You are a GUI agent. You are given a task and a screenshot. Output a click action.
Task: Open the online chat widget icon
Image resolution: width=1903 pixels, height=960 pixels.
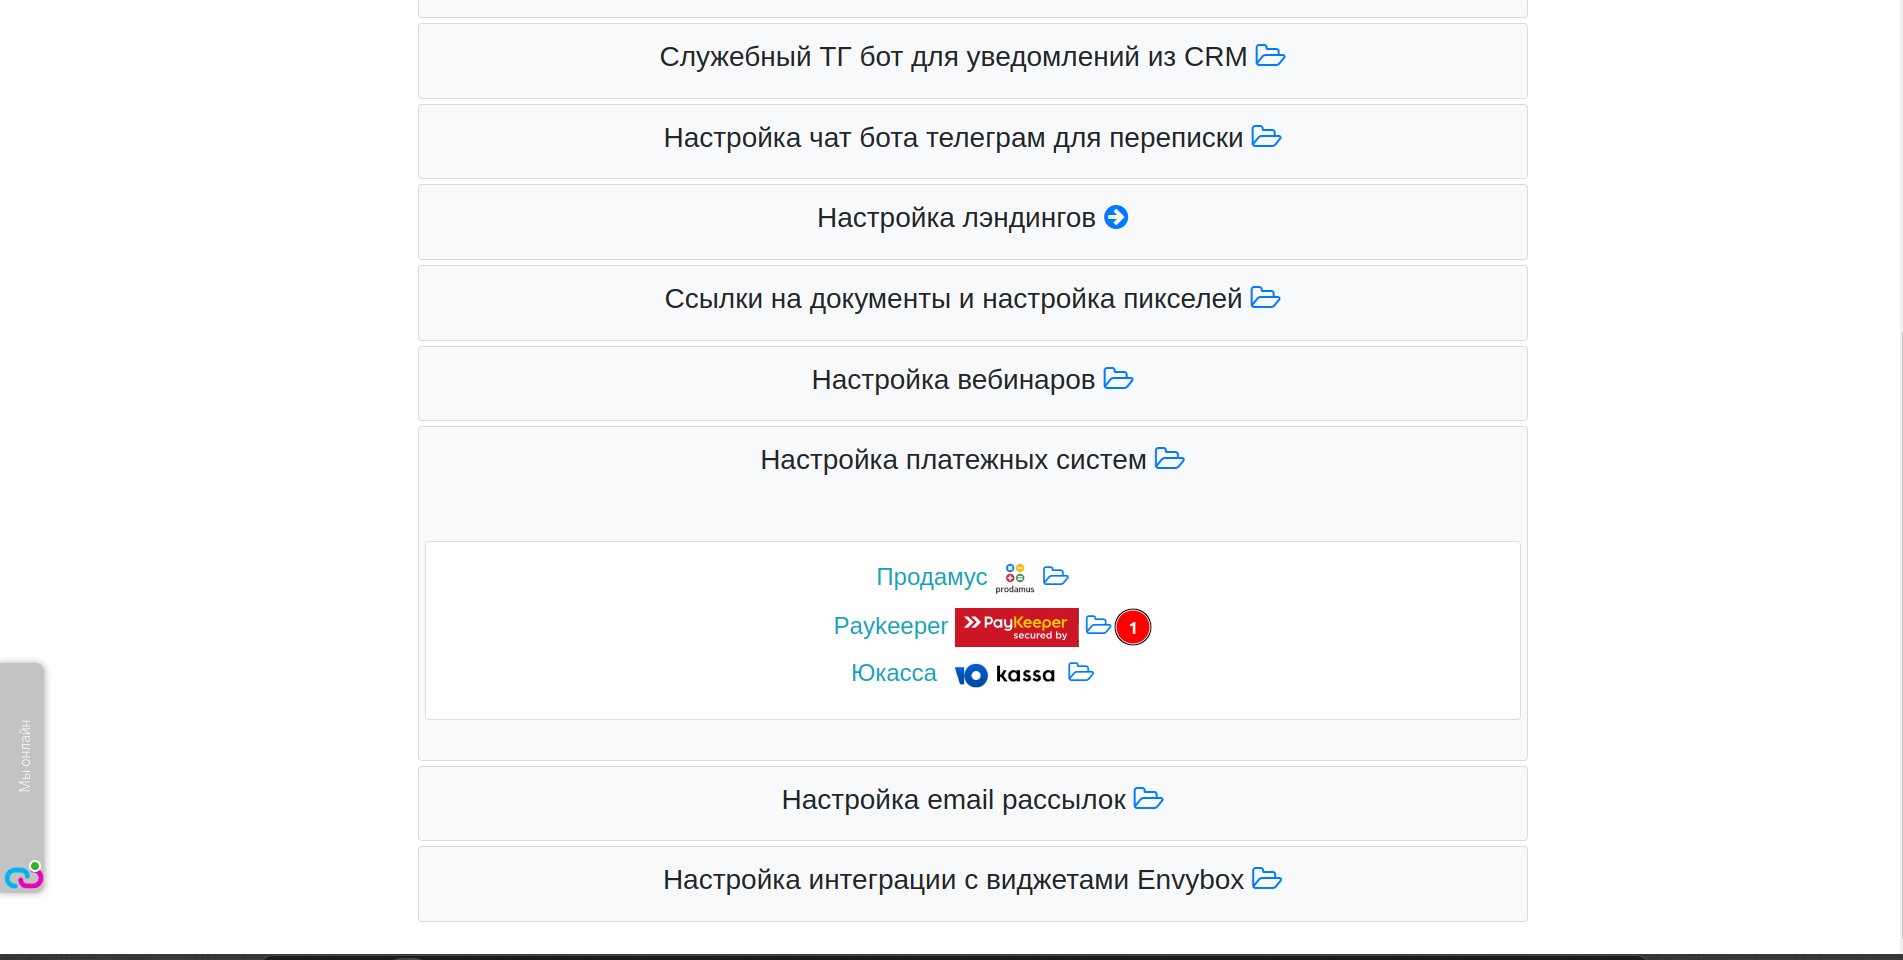click(x=23, y=877)
